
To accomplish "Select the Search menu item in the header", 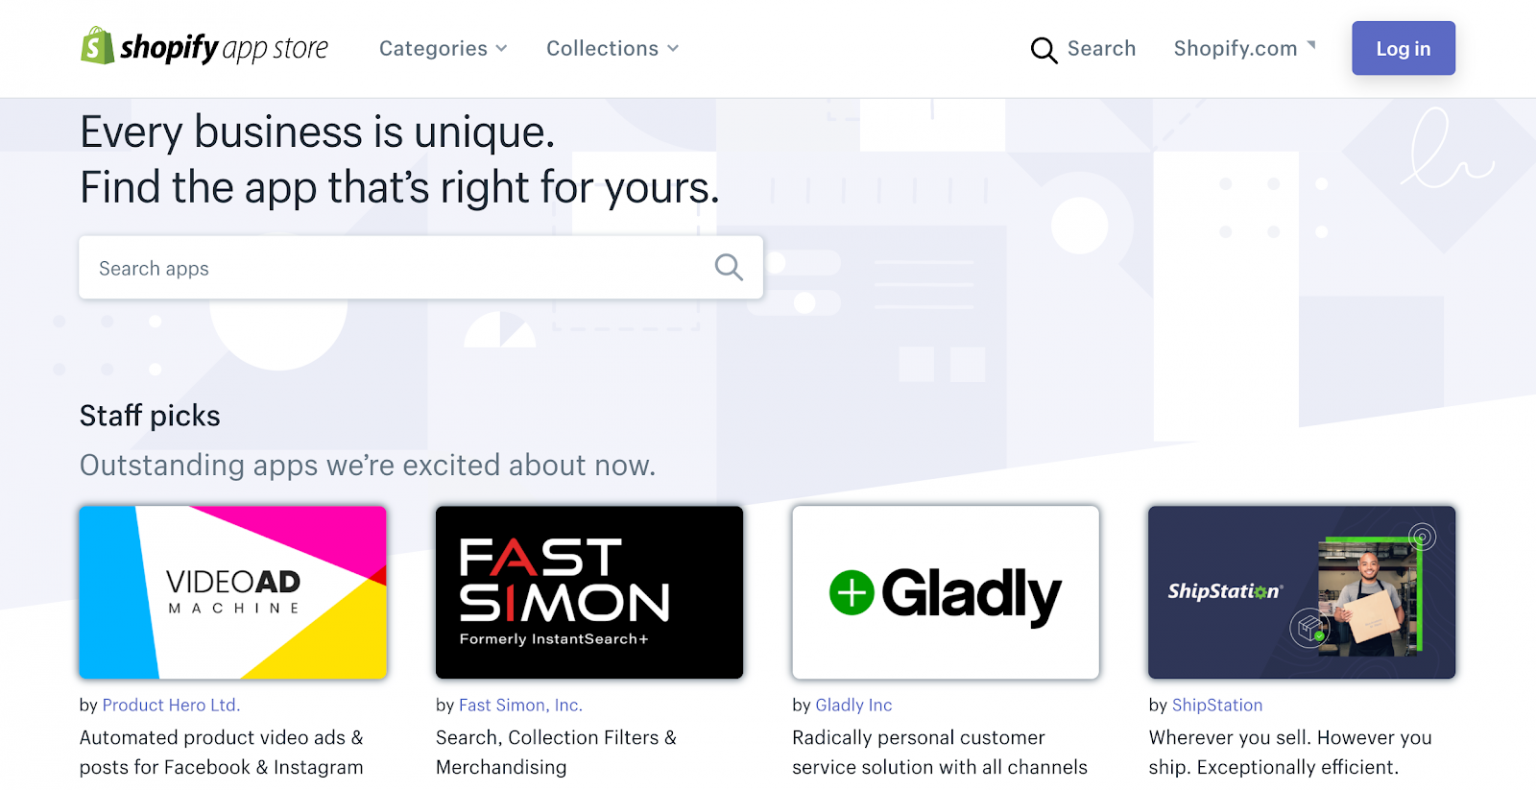I will click(x=1100, y=48).
